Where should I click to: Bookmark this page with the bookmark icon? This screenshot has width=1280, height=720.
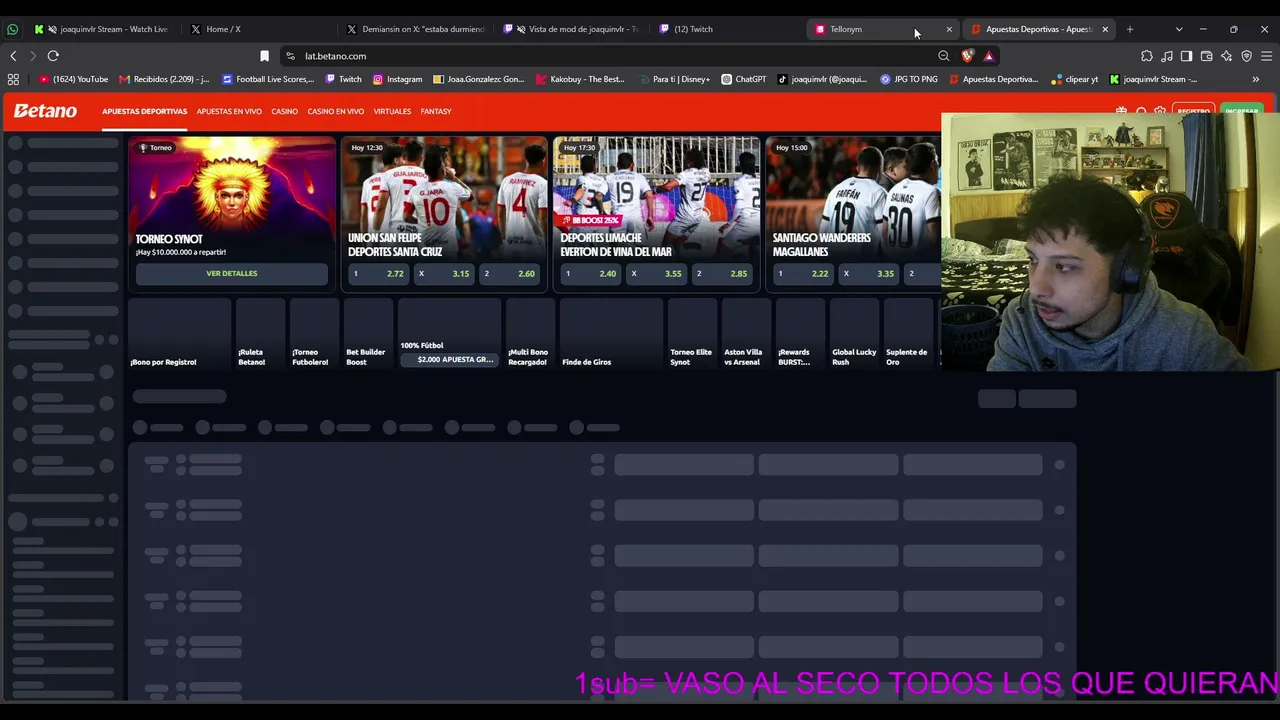coord(264,56)
